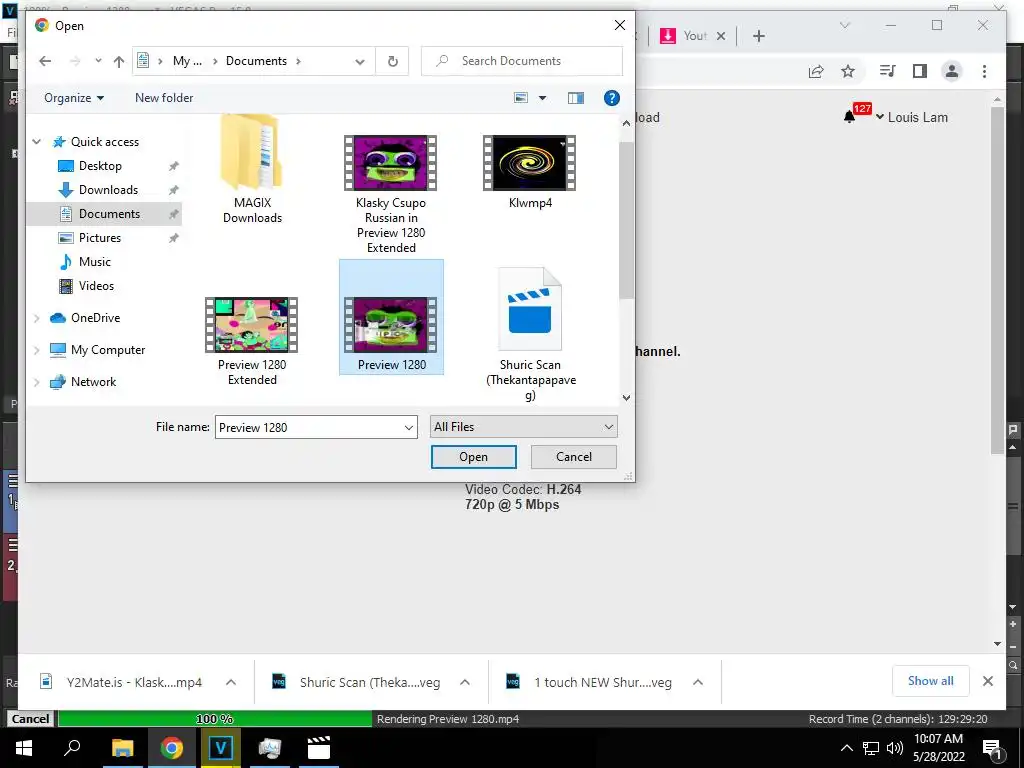Bookmark this page star icon

click(848, 71)
